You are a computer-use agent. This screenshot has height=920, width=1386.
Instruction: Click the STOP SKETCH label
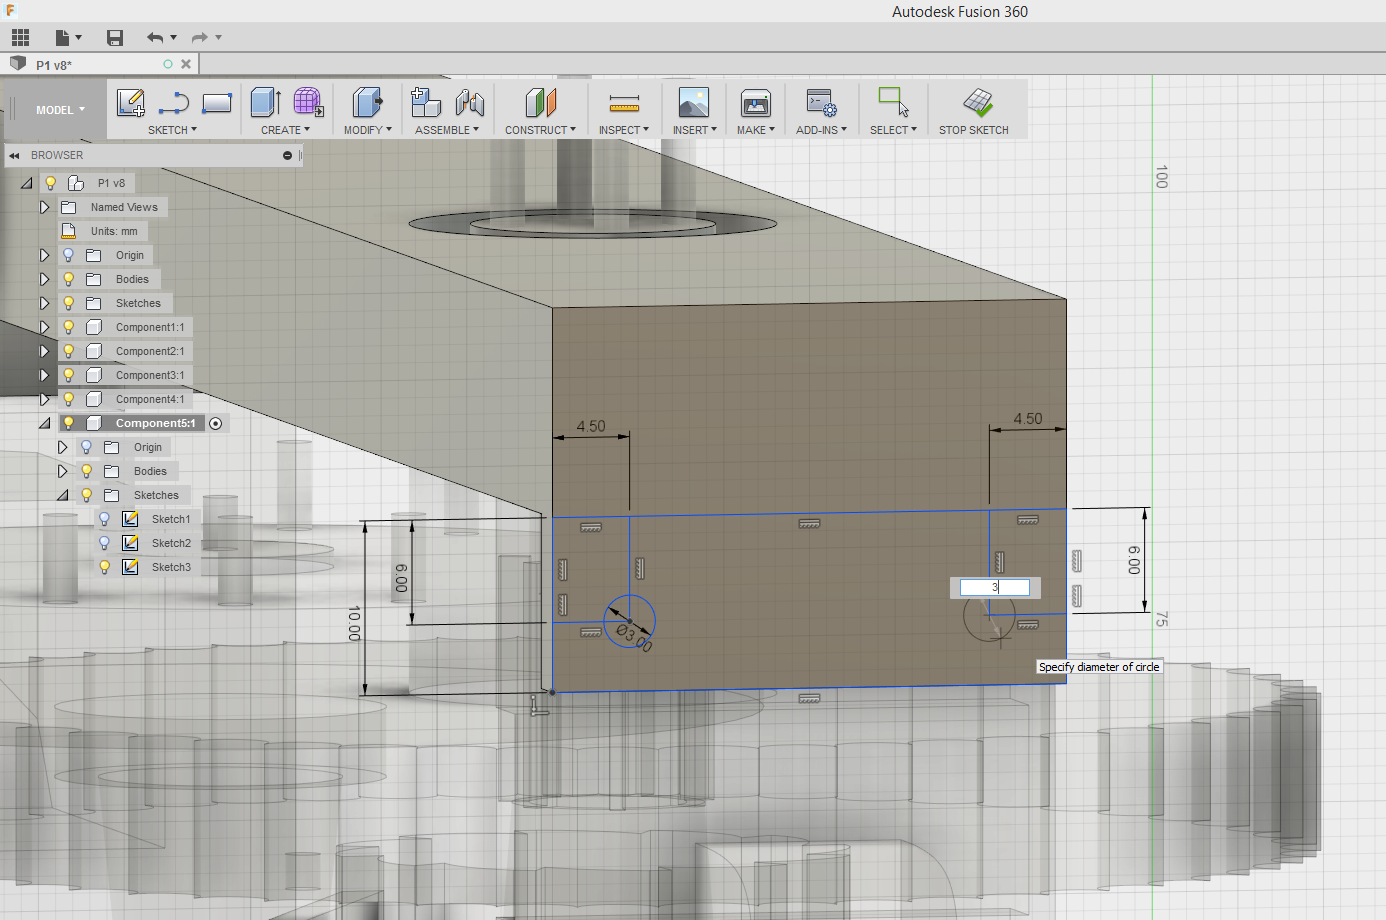pos(973,130)
